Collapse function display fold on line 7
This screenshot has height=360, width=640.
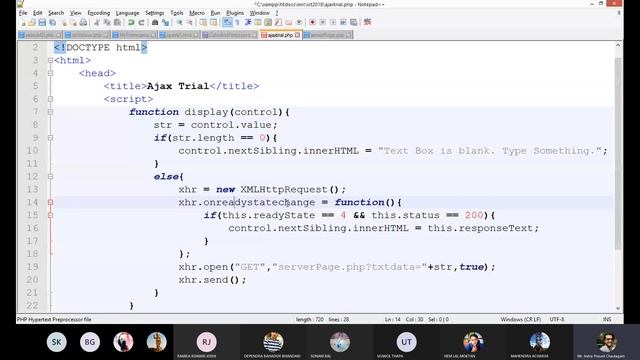pos(50,112)
